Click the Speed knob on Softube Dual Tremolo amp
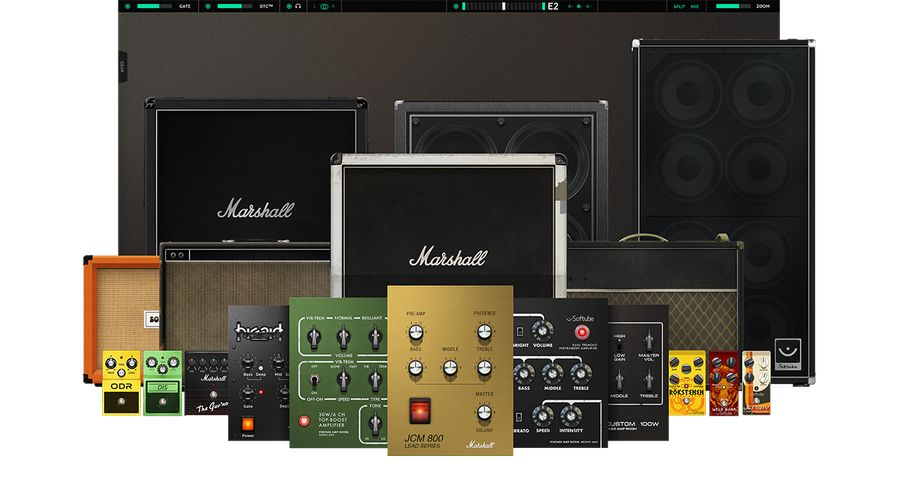Screen dimensions: 900x487 pos(542,416)
